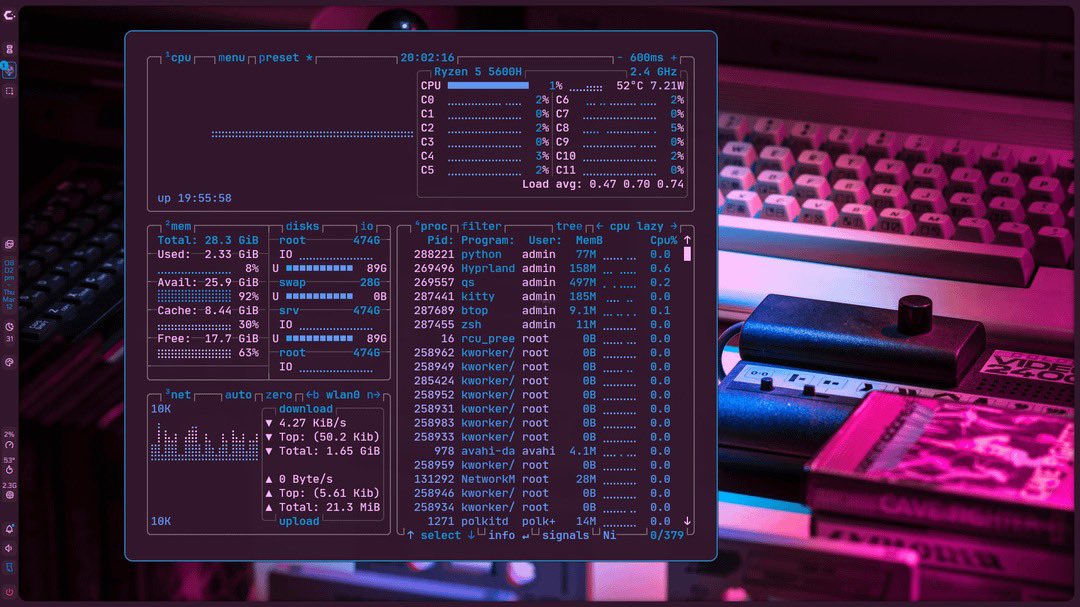
Task: Select kworker row with PID 258962
Action: tap(542, 353)
